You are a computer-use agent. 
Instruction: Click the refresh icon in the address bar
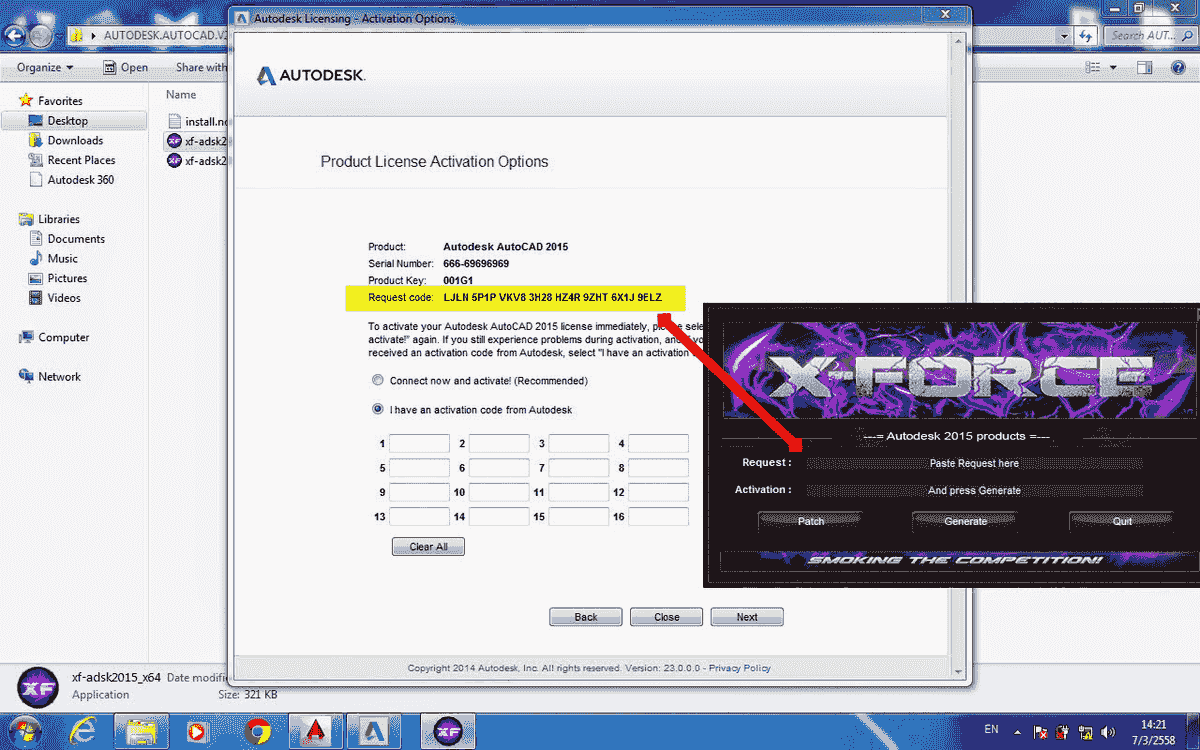(x=1088, y=36)
